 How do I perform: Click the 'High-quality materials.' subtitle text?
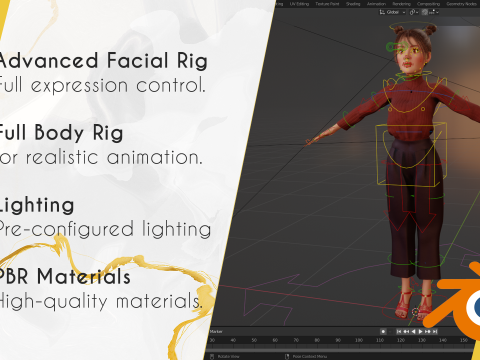tap(101, 301)
